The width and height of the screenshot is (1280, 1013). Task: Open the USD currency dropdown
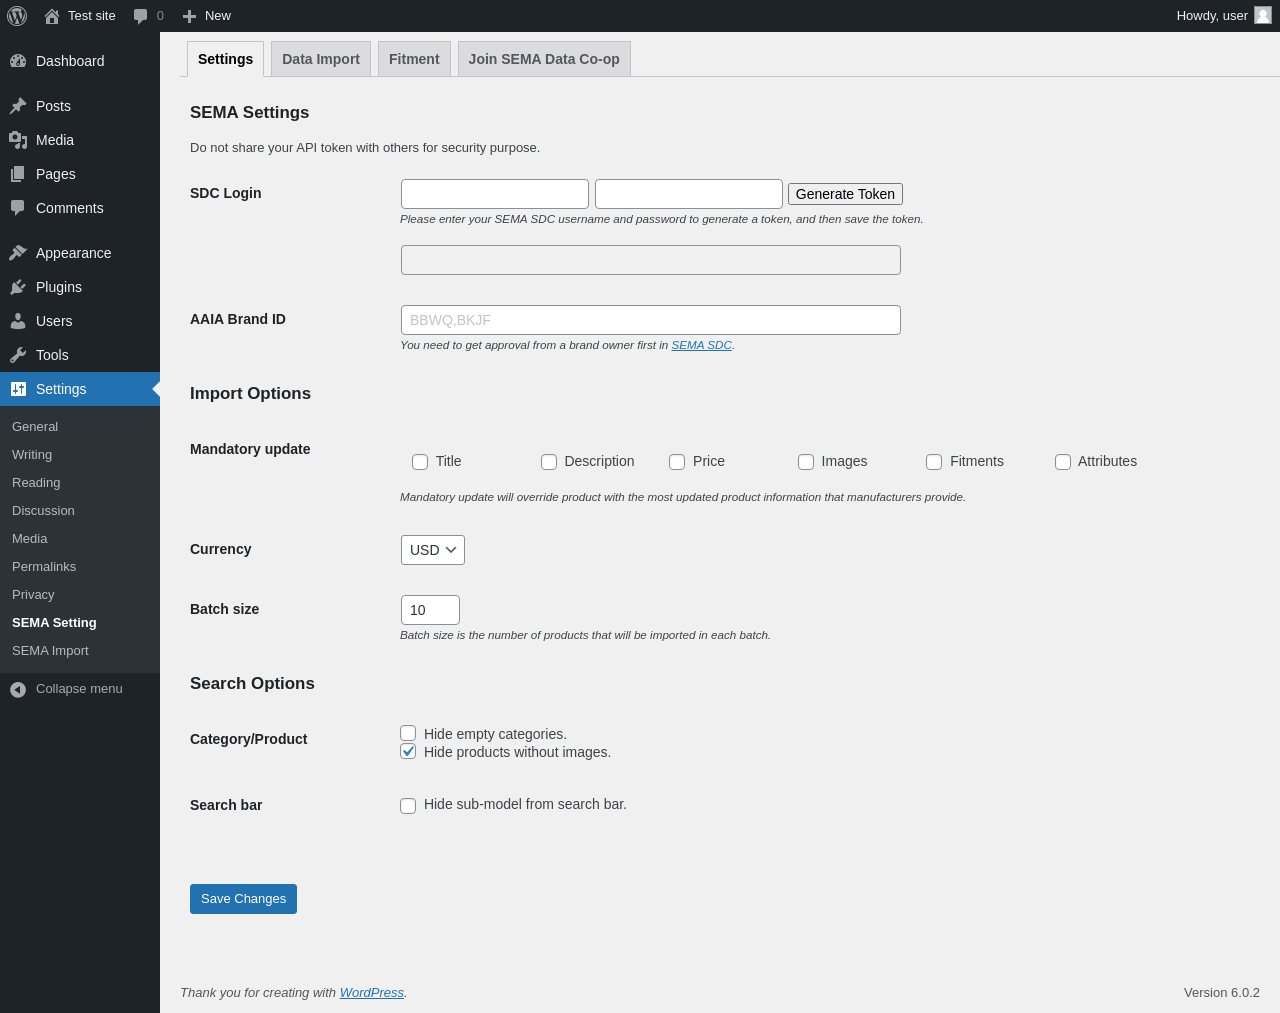pyautogui.click(x=433, y=550)
